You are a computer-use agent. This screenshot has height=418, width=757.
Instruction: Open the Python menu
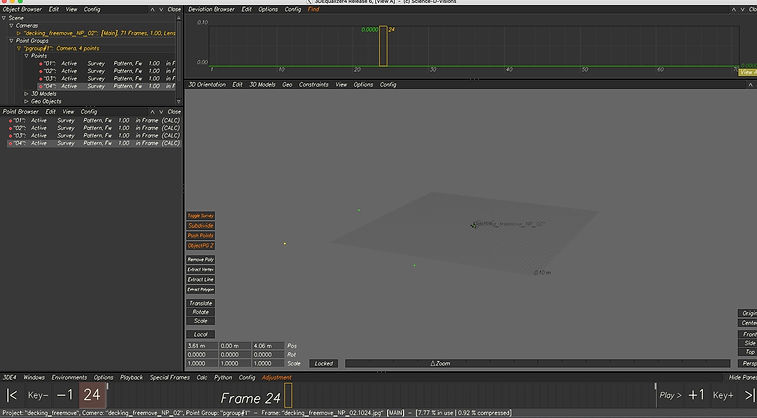(223, 377)
